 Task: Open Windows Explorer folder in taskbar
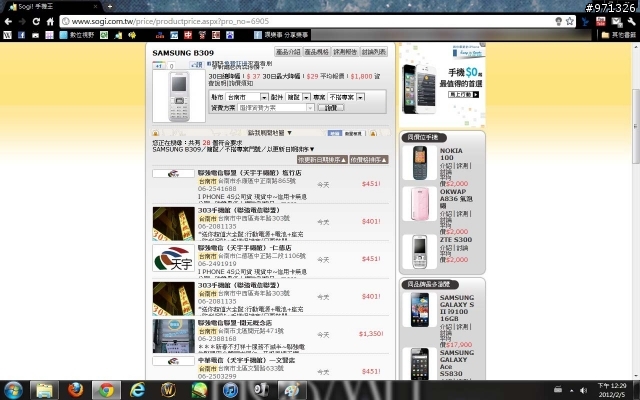[x=44, y=390]
